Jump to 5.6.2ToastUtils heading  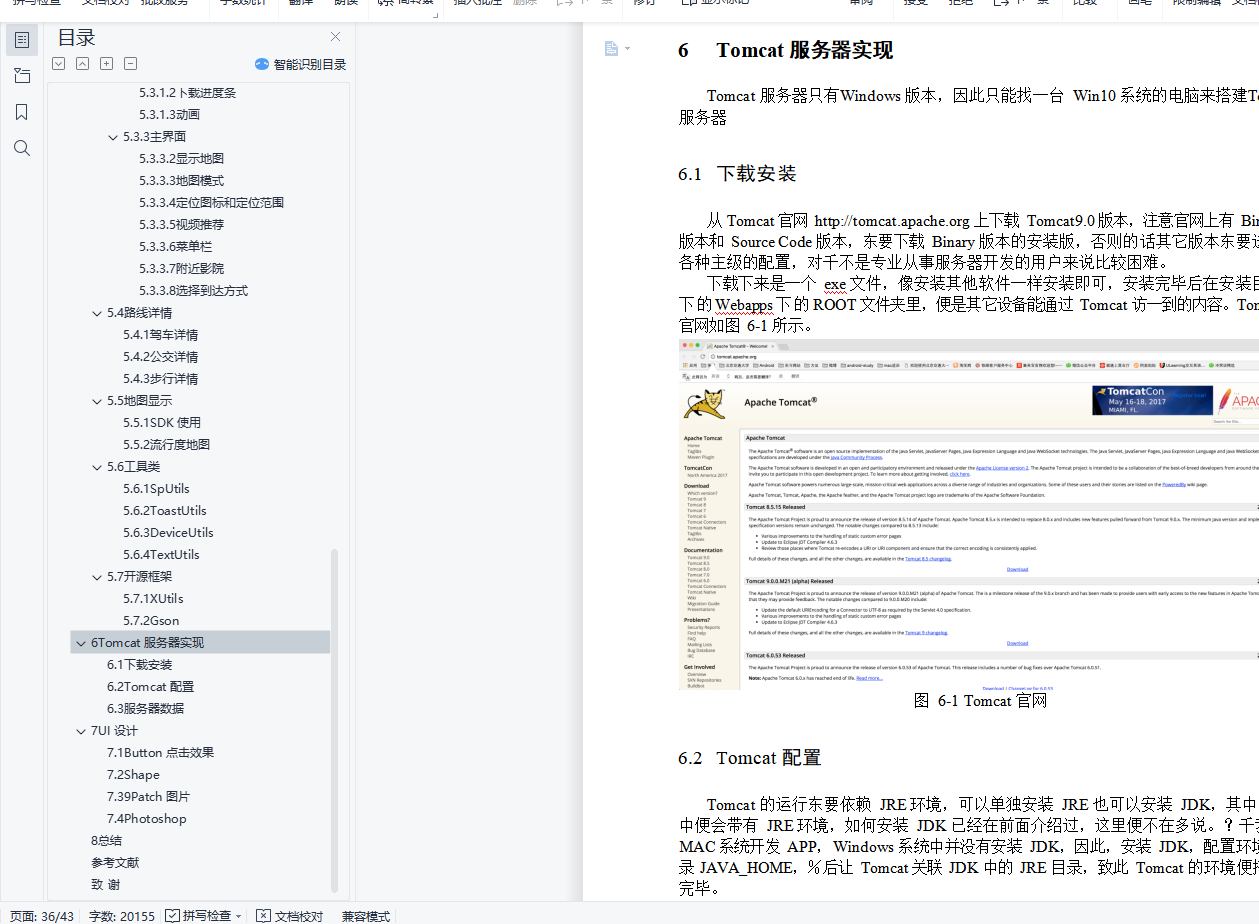coord(165,511)
